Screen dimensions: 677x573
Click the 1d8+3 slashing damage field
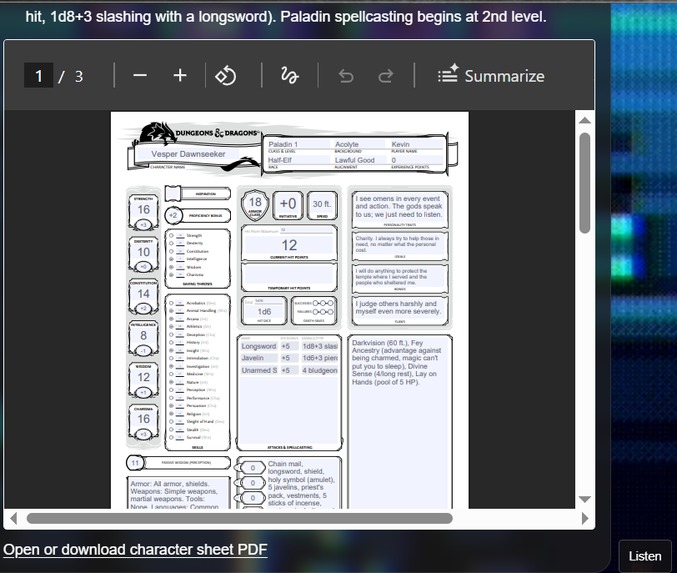(320, 346)
